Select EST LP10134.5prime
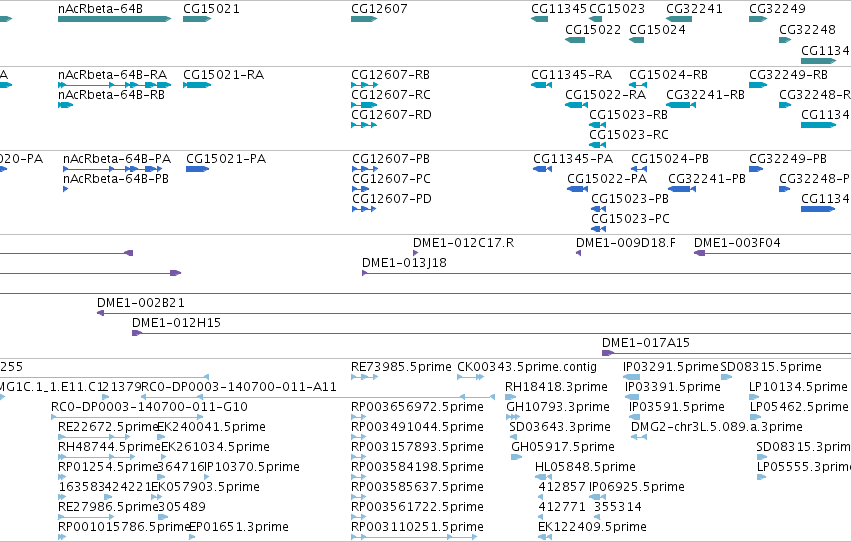This screenshot has width=851, height=542. (754, 397)
